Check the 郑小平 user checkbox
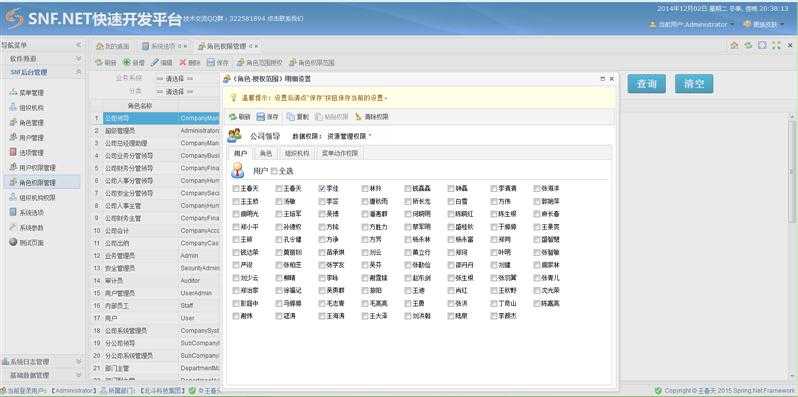This screenshot has height=397, width=798. tap(236, 226)
